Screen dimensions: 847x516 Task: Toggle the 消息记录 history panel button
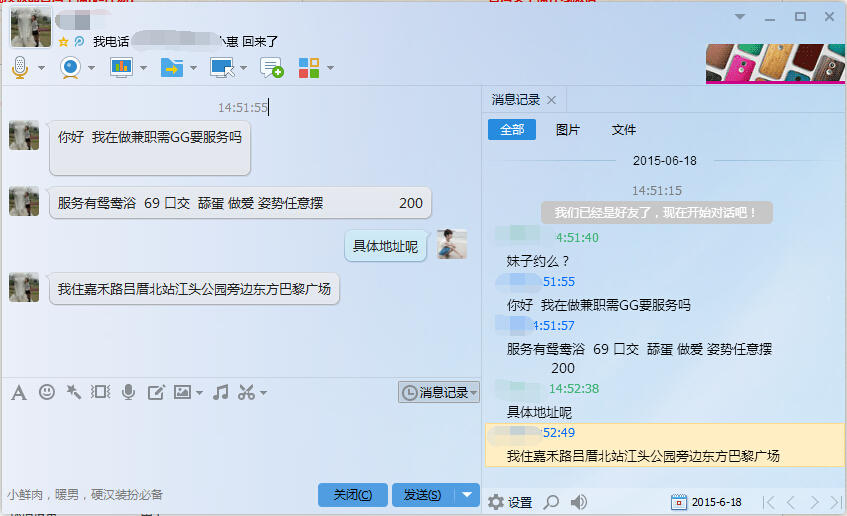point(438,393)
